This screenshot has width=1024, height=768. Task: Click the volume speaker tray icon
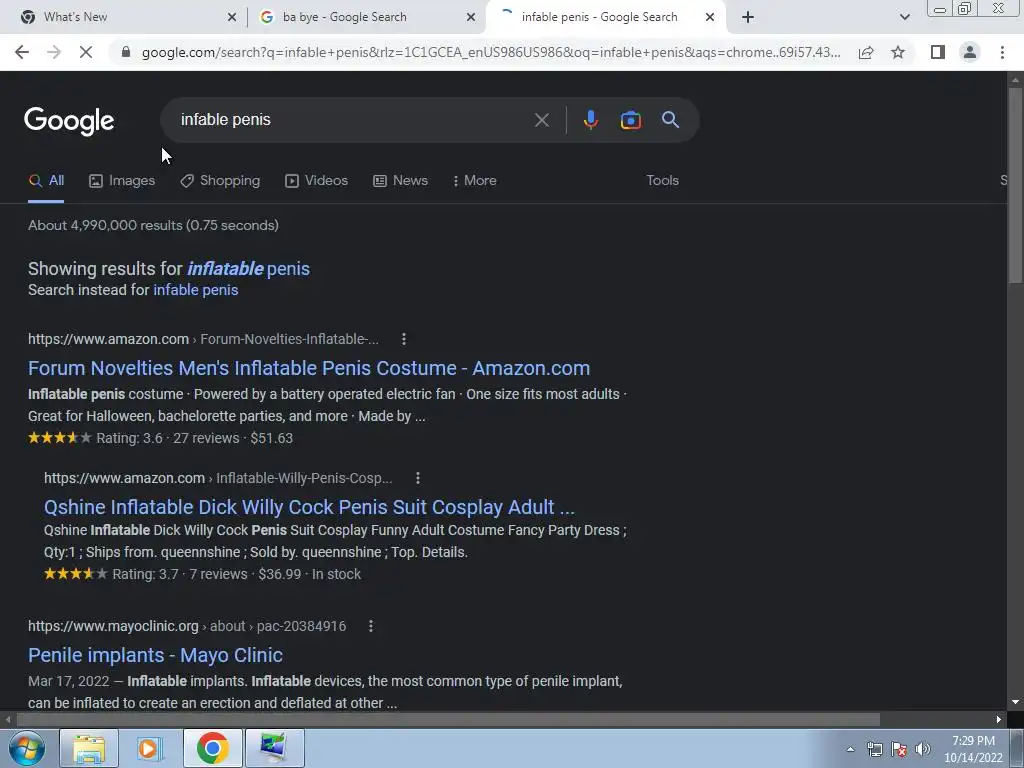(x=922, y=749)
